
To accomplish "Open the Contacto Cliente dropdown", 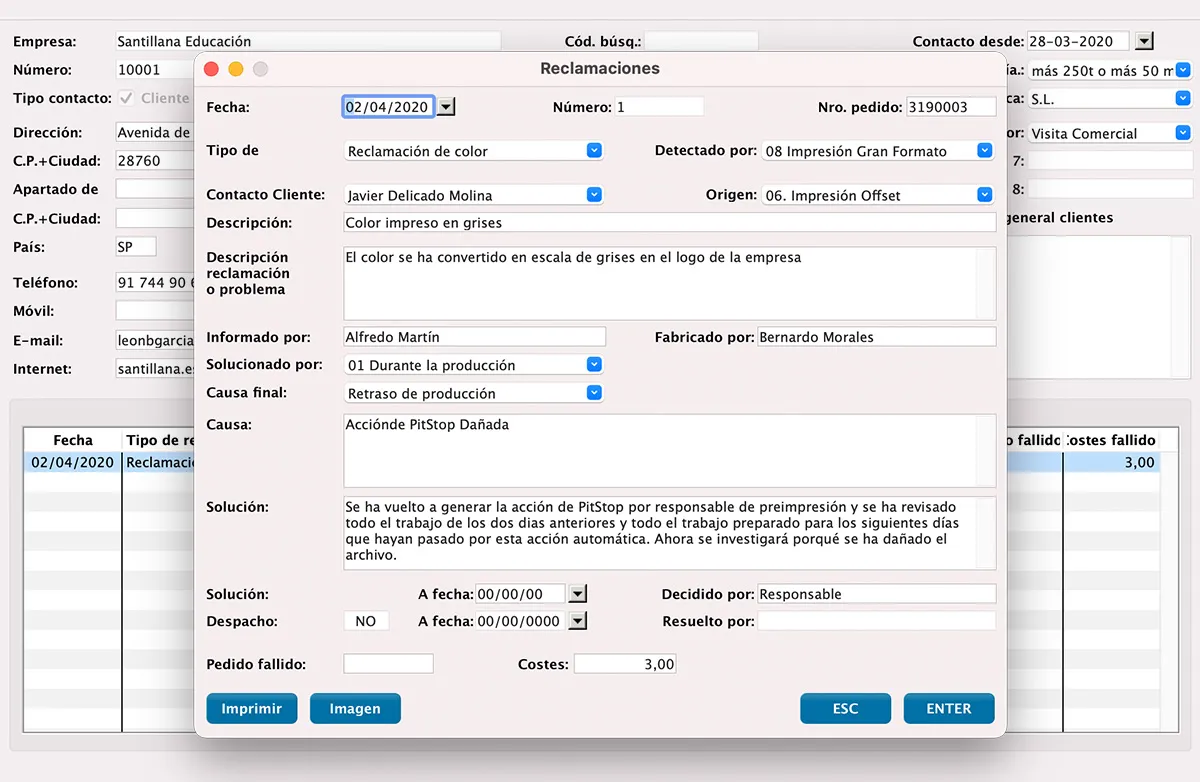I will tap(594, 195).
